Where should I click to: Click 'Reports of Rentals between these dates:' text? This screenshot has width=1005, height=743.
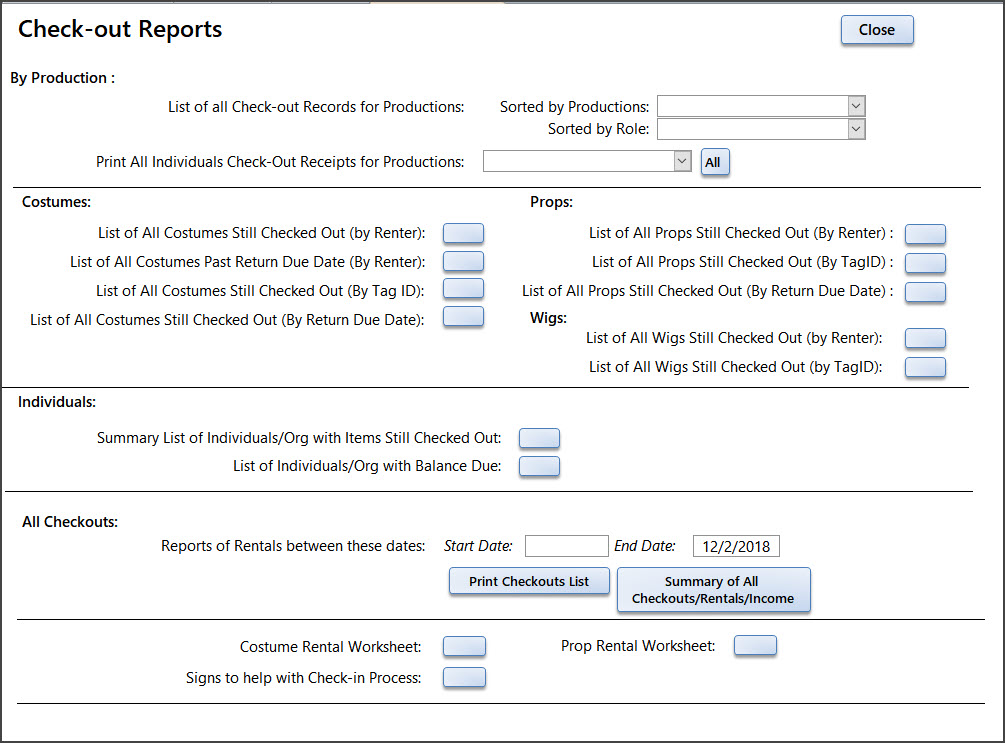[x=293, y=546]
